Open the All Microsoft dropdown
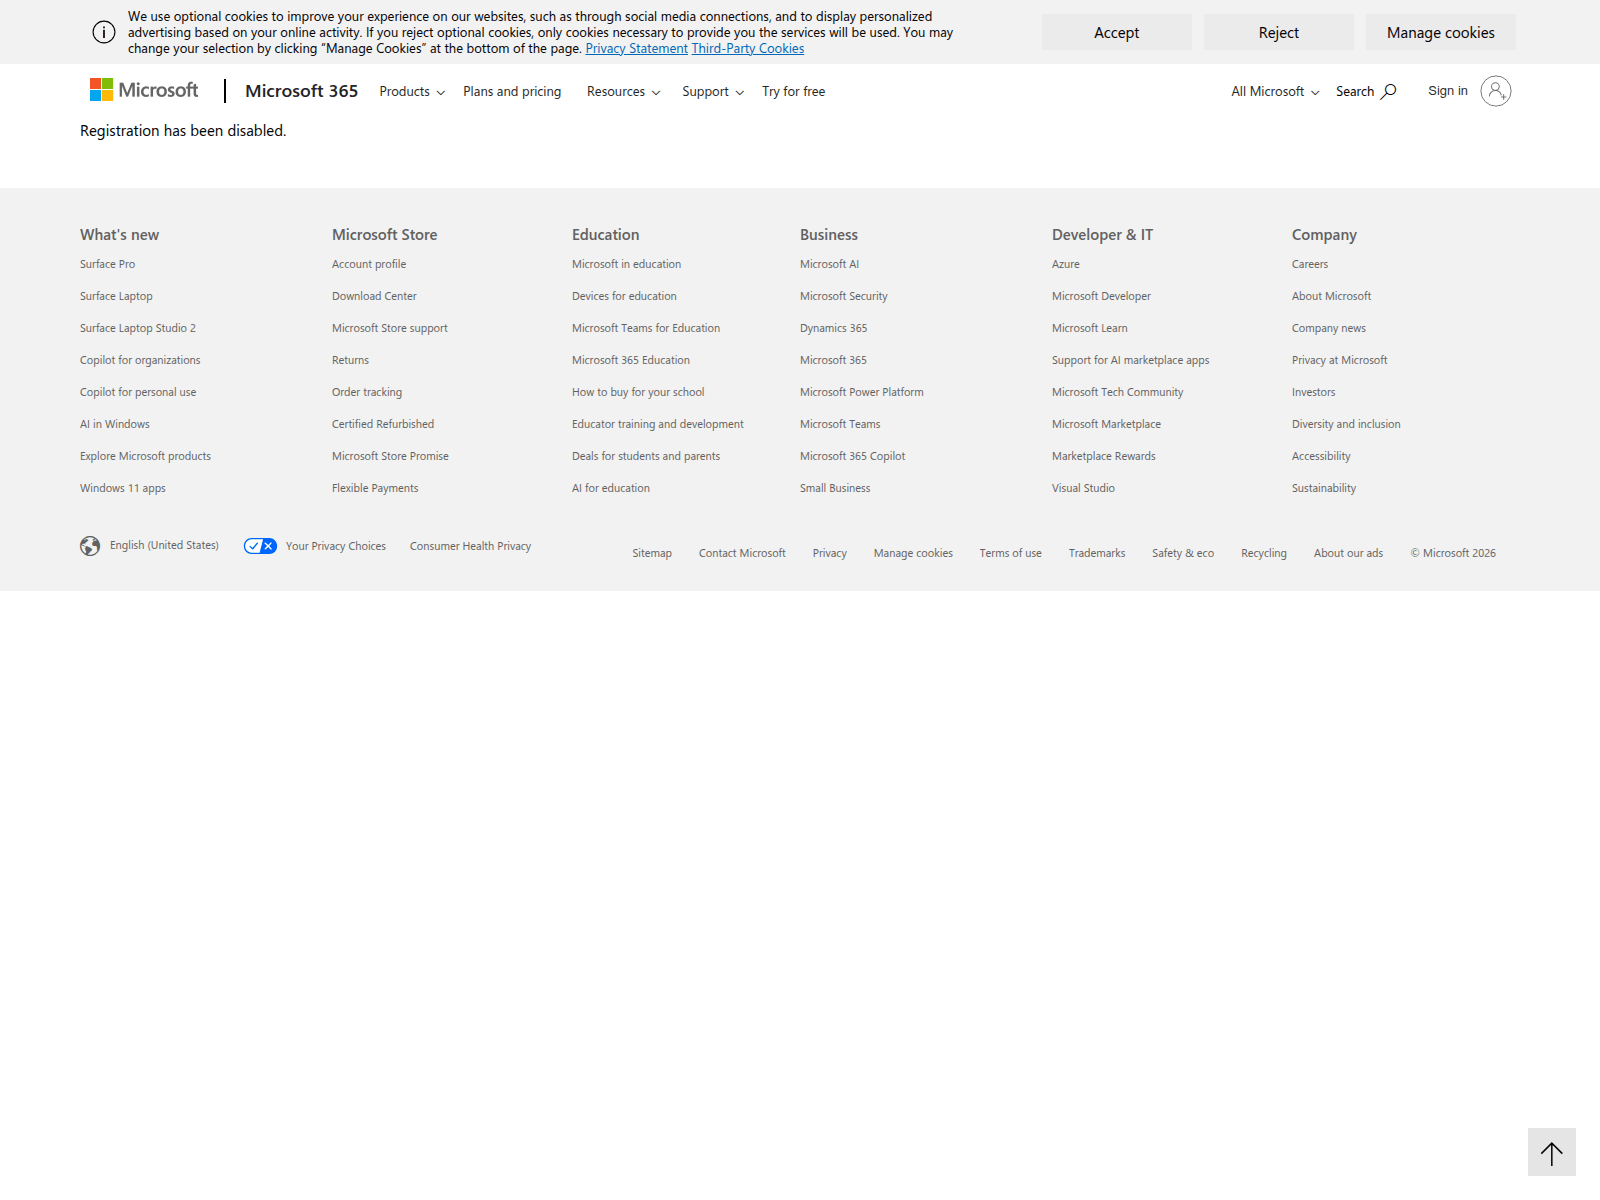The width and height of the screenshot is (1600, 1200). click(x=1275, y=91)
